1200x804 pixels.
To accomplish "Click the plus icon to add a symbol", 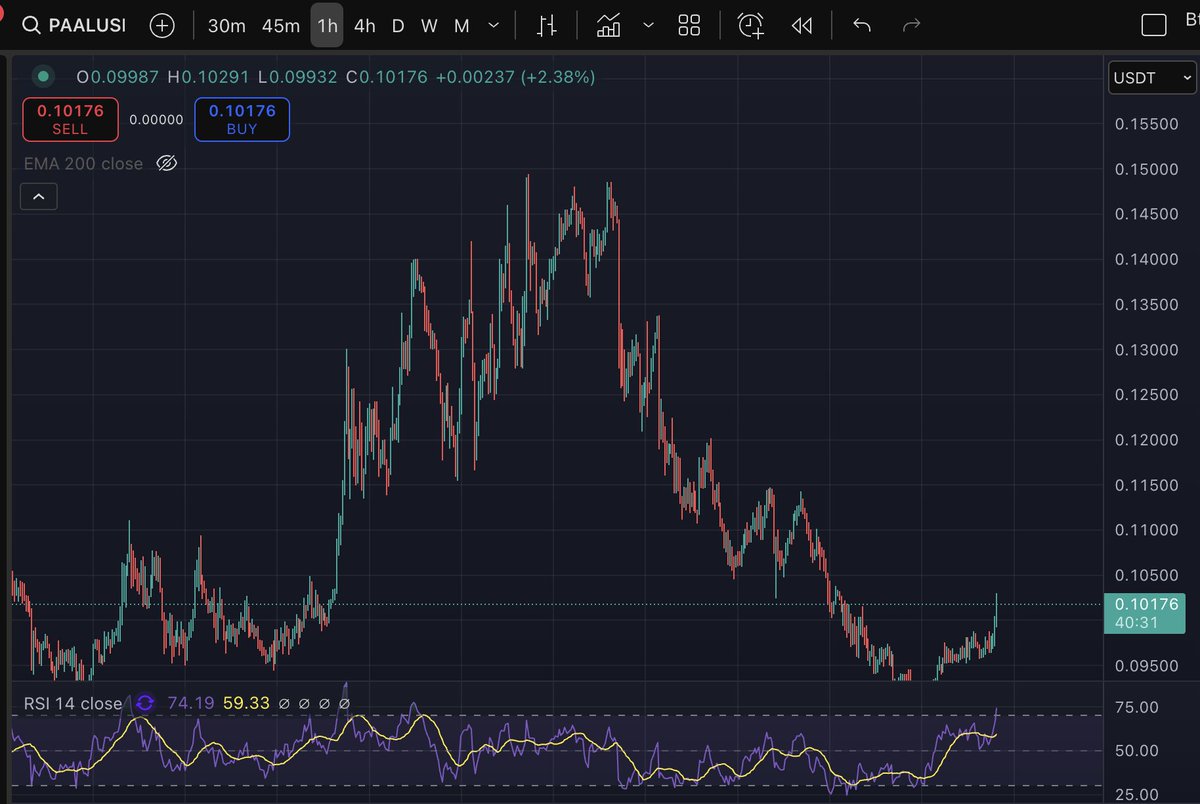I will 161,25.
